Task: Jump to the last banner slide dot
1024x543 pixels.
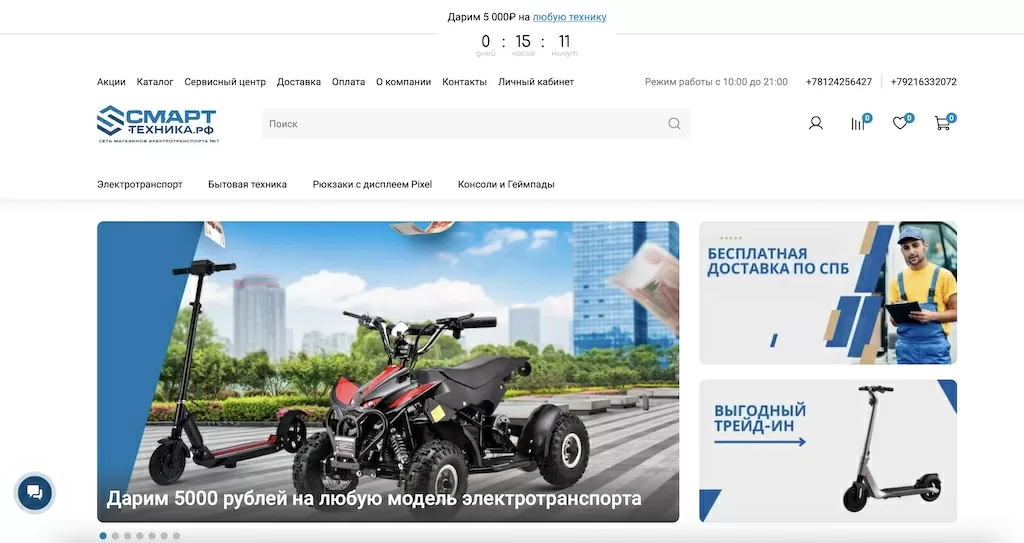Action: 177,536
